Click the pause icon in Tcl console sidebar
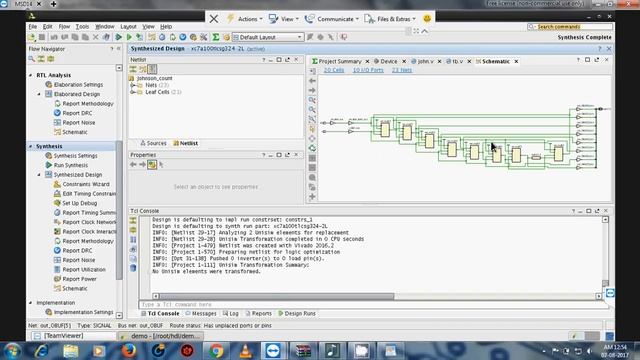The height and width of the screenshot is (360, 640). click(133, 240)
